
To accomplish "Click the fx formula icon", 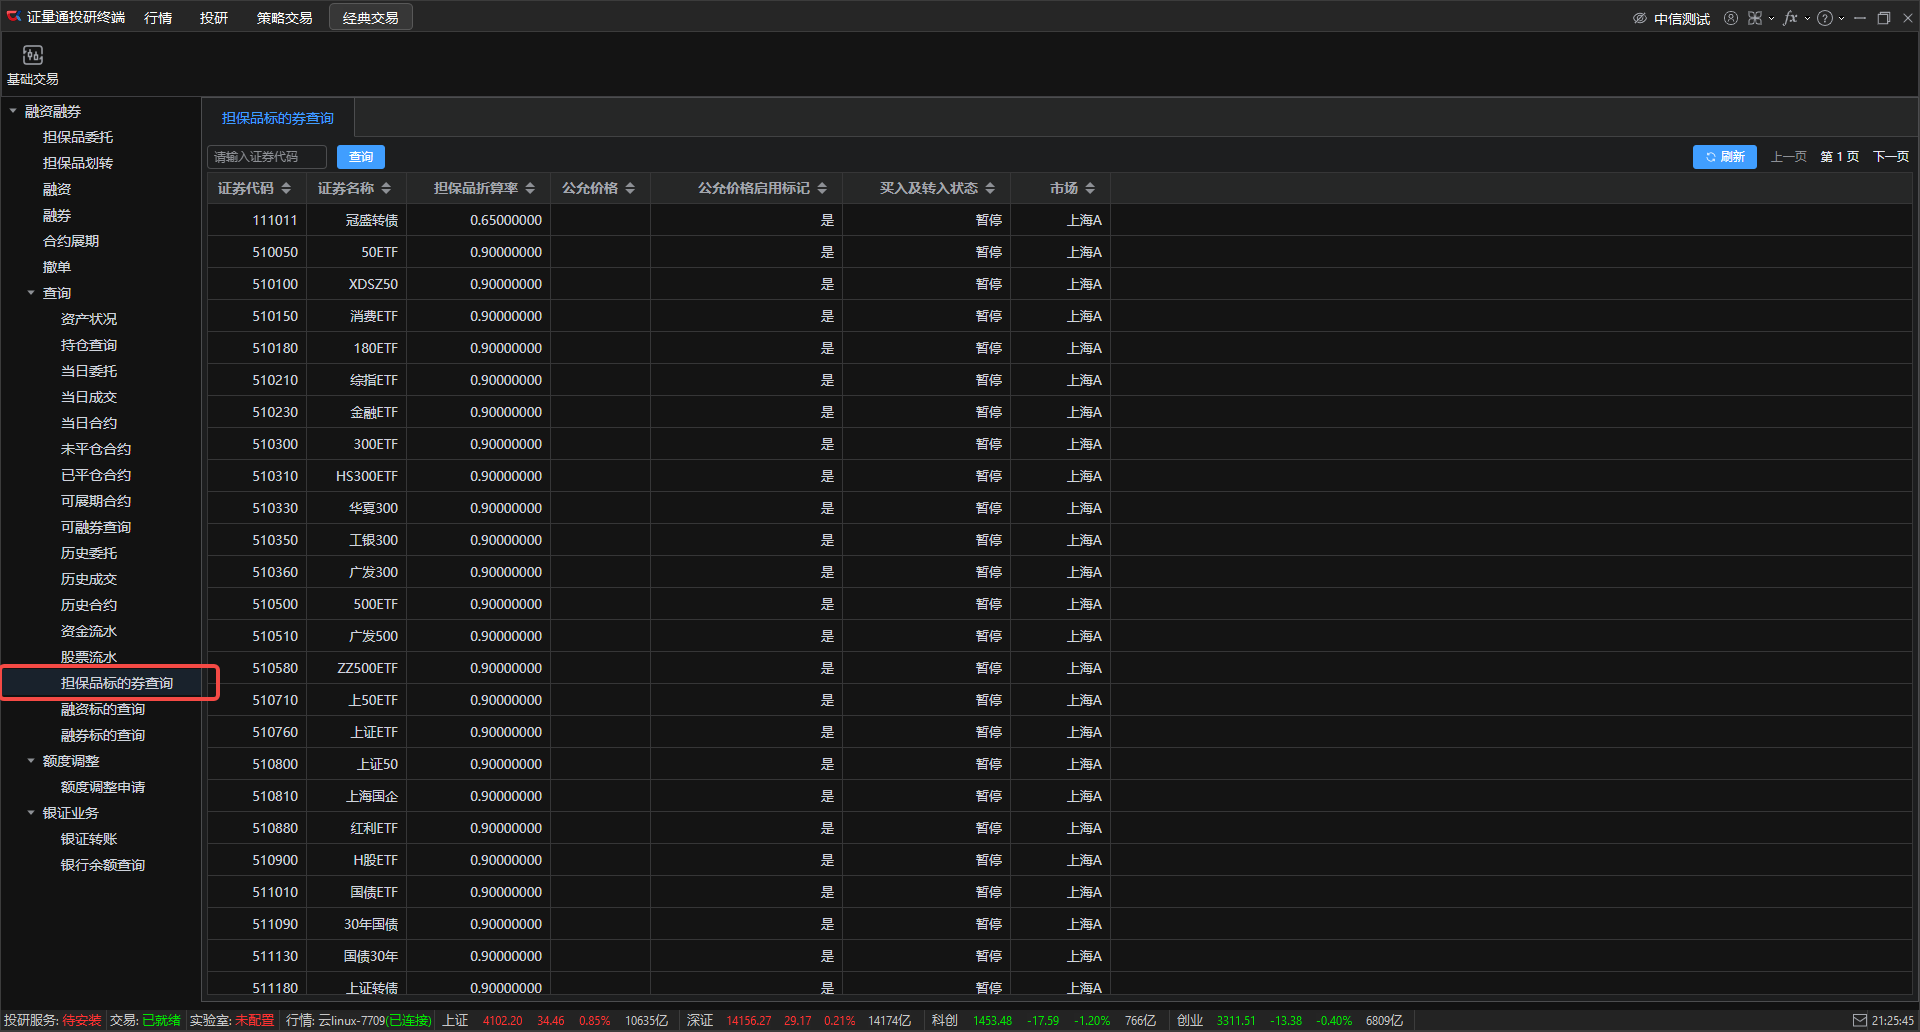I will click(1790, 18).
